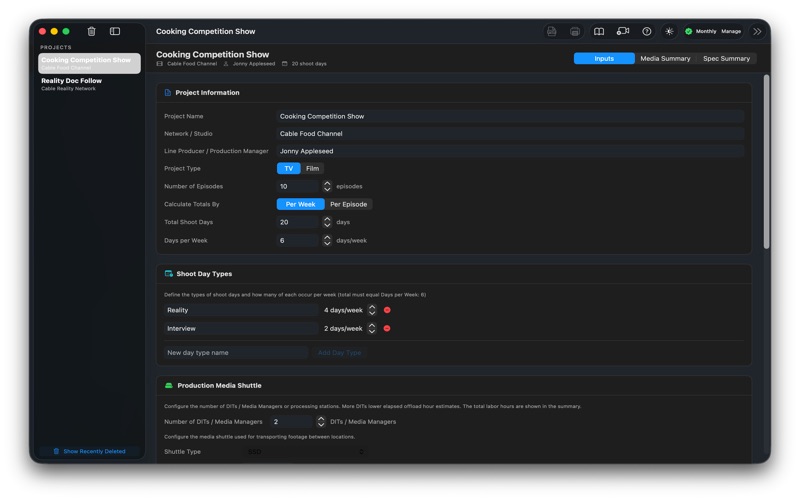Click the export PDF document icon

coord(552,31)
